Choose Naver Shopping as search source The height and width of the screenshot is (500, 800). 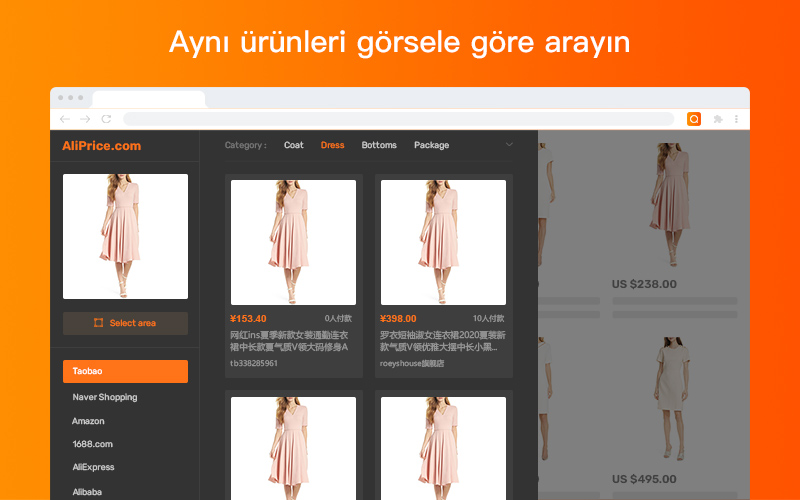point(105,397)
